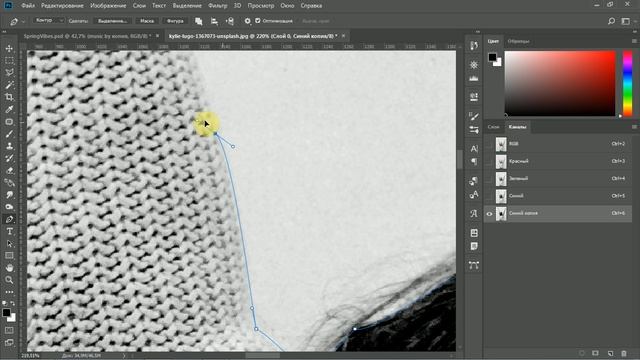640x360 pixels.
Task: Select the Clone Stamp tool
Action: (x=9, y=146)
